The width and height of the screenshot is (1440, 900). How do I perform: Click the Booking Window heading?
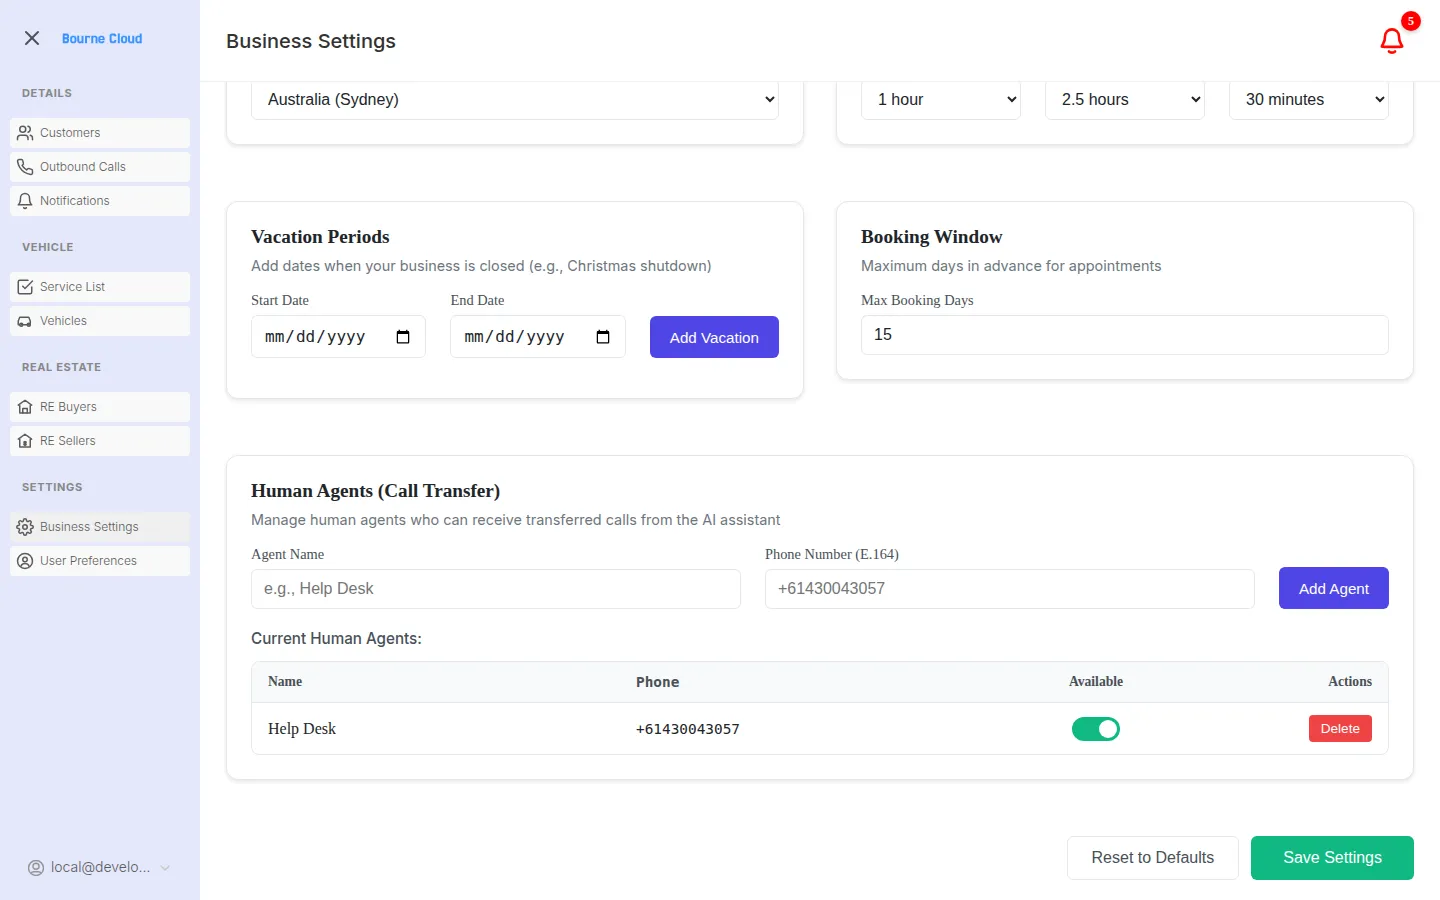[x=931, y=237]
